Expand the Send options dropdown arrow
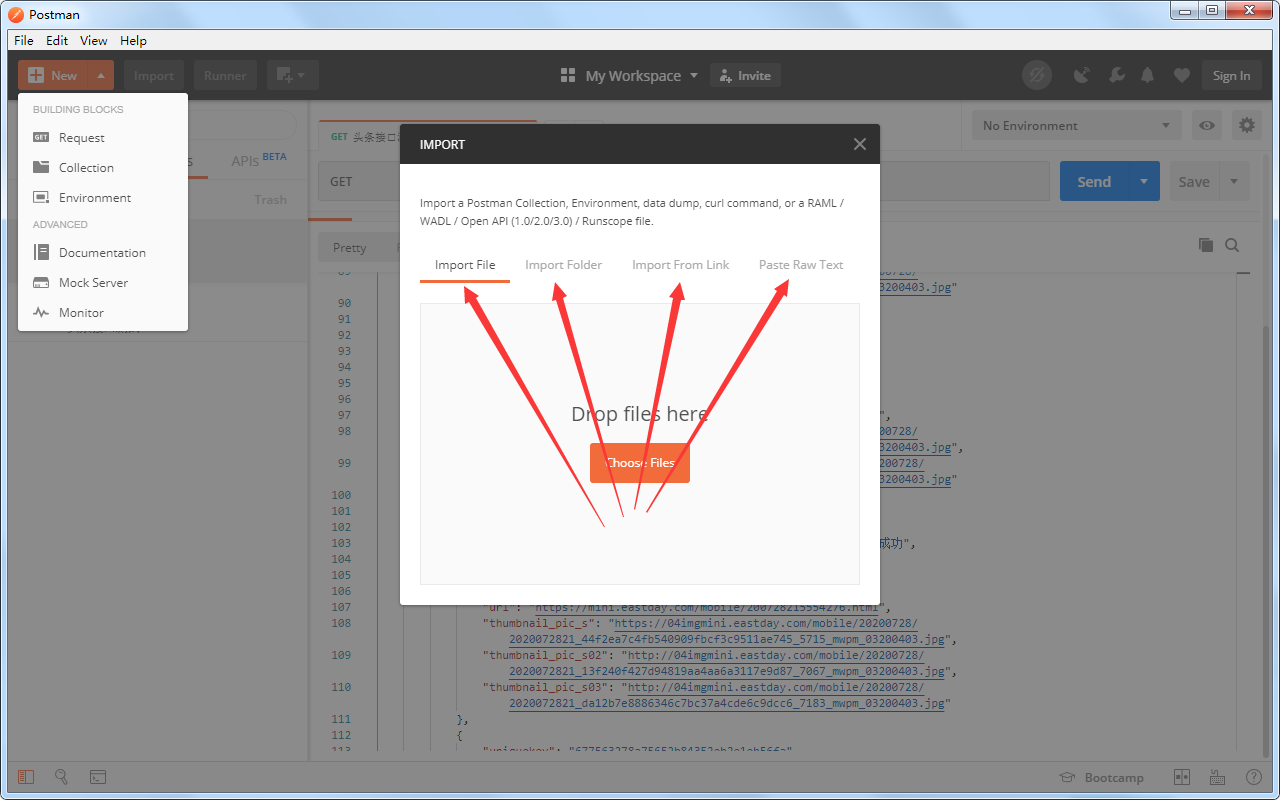The height and width of the screenshot is (800, 1280). coord(1144,182)
